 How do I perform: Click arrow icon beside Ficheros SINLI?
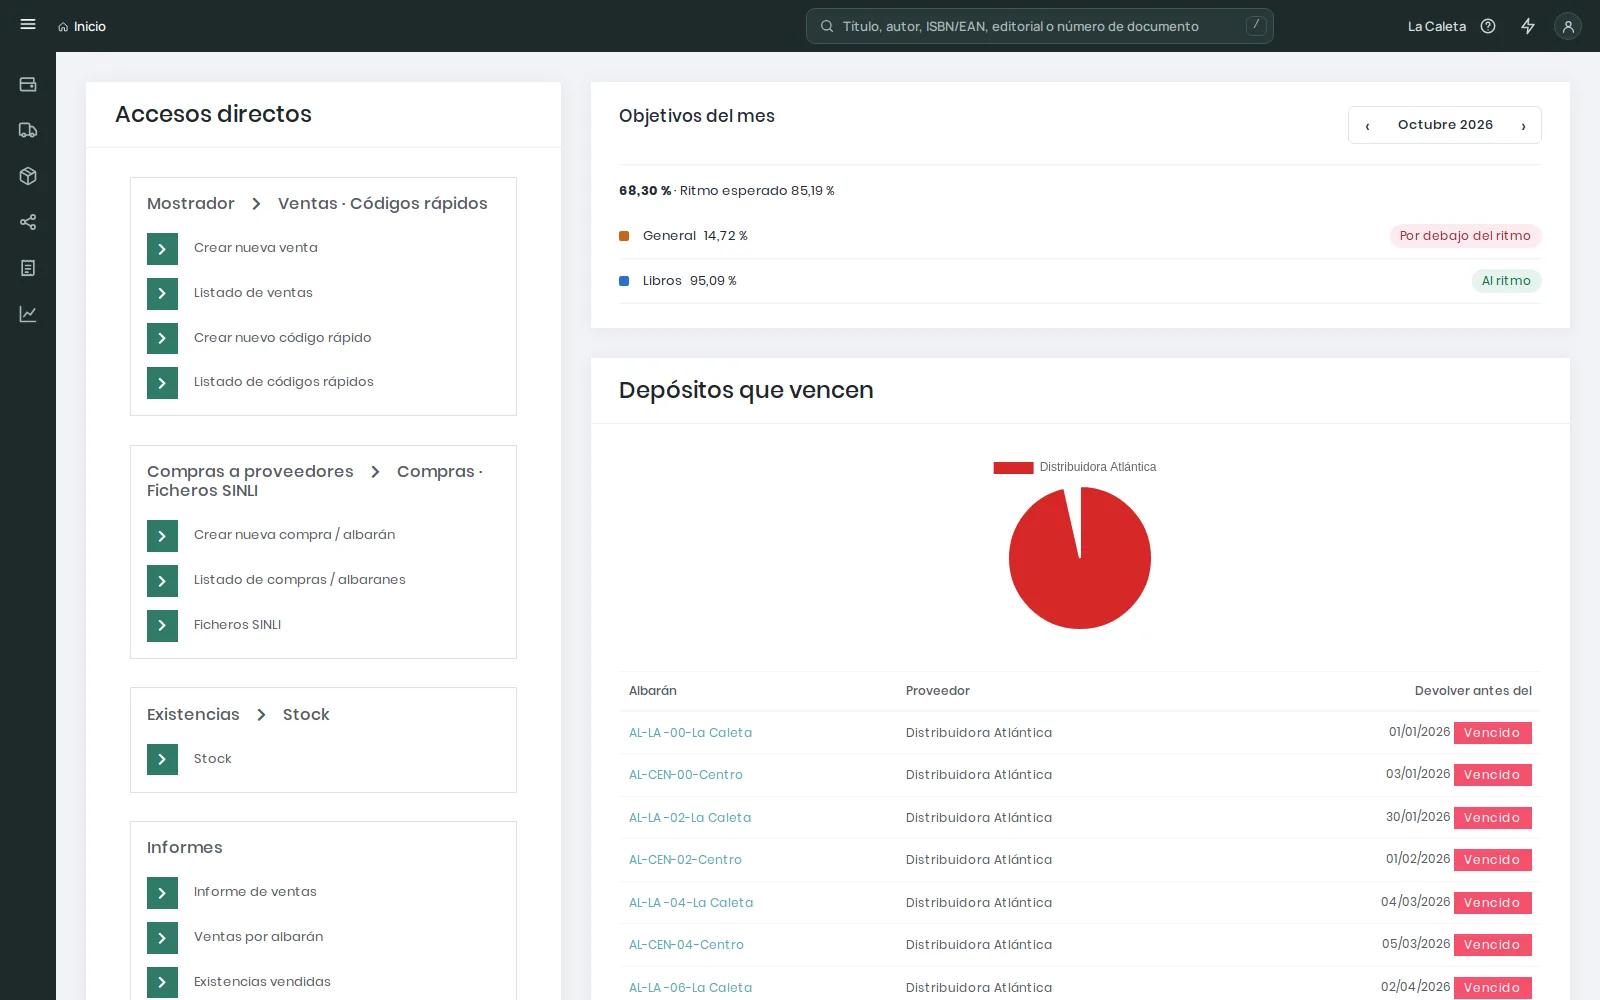click(162, 625)
